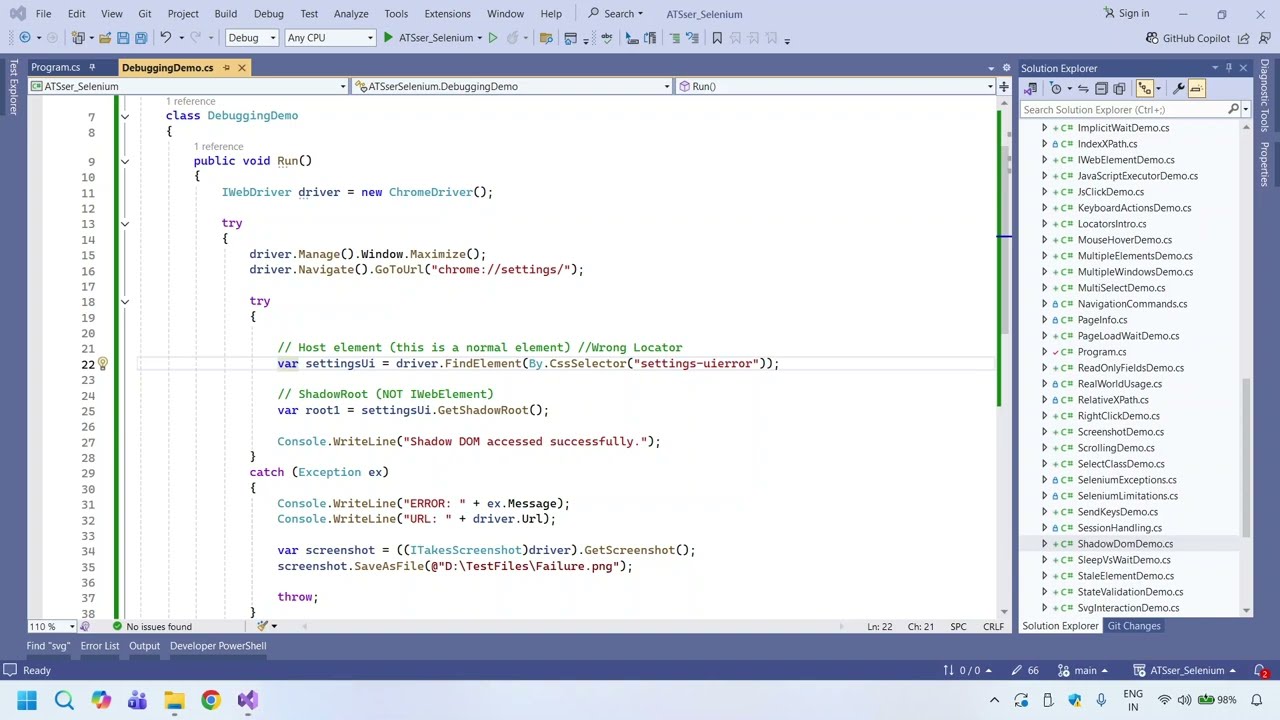Collapse the class DebuggingDemo outlining toggle

point(124,117)
